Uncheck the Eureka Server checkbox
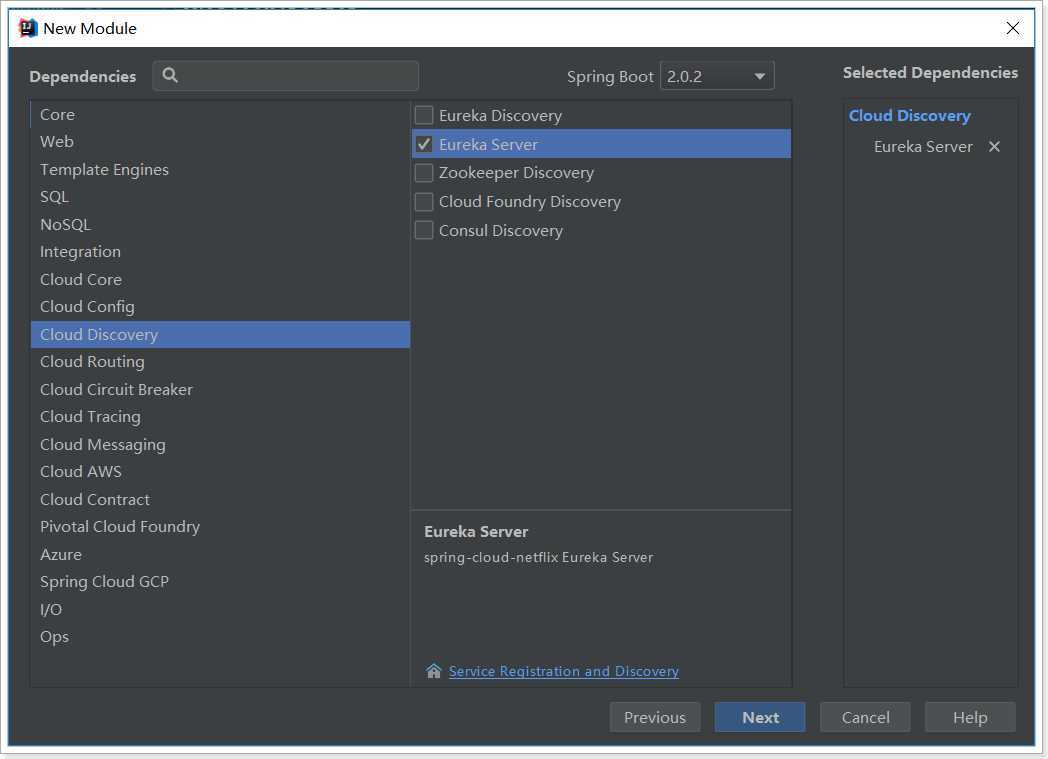This screenshot has width=1048, height=759. (x=424, y=144)
